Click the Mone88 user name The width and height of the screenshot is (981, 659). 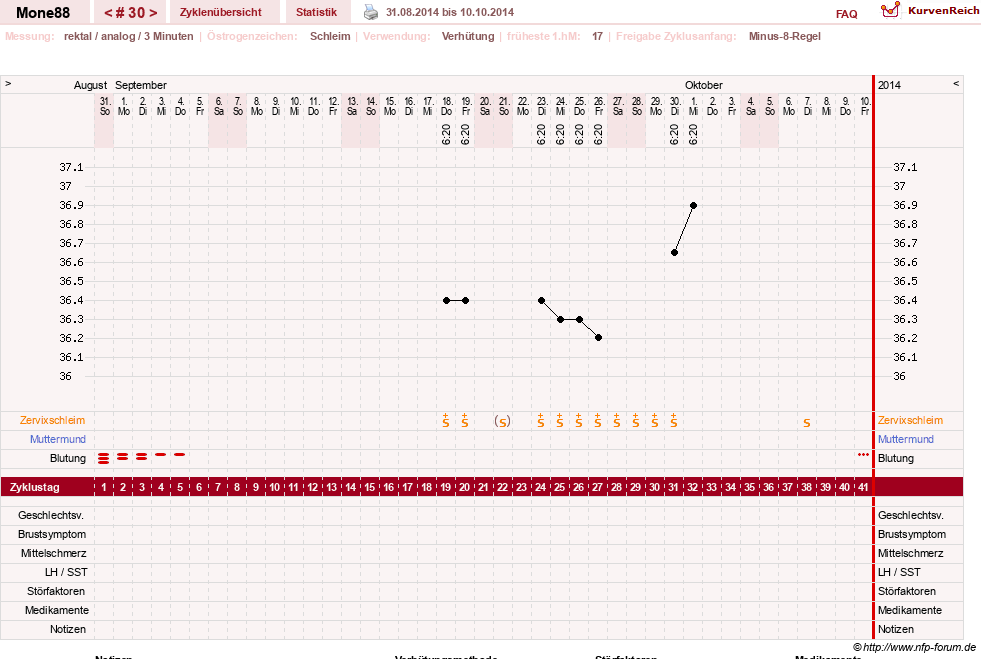click(x=43, y=13)
